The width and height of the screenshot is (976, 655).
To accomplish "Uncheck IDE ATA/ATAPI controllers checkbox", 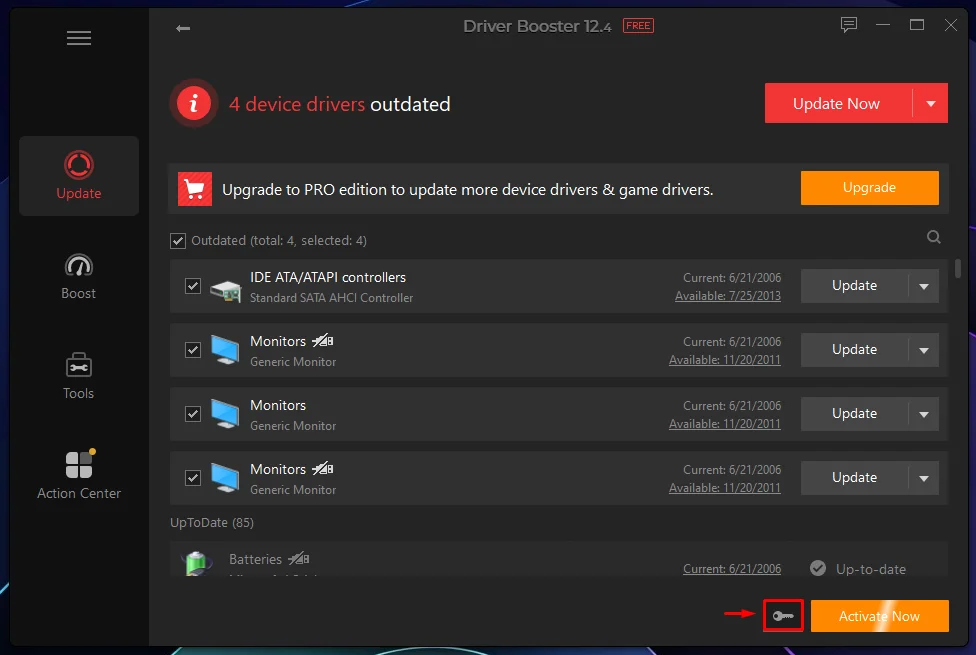I will tap(193, 286).
